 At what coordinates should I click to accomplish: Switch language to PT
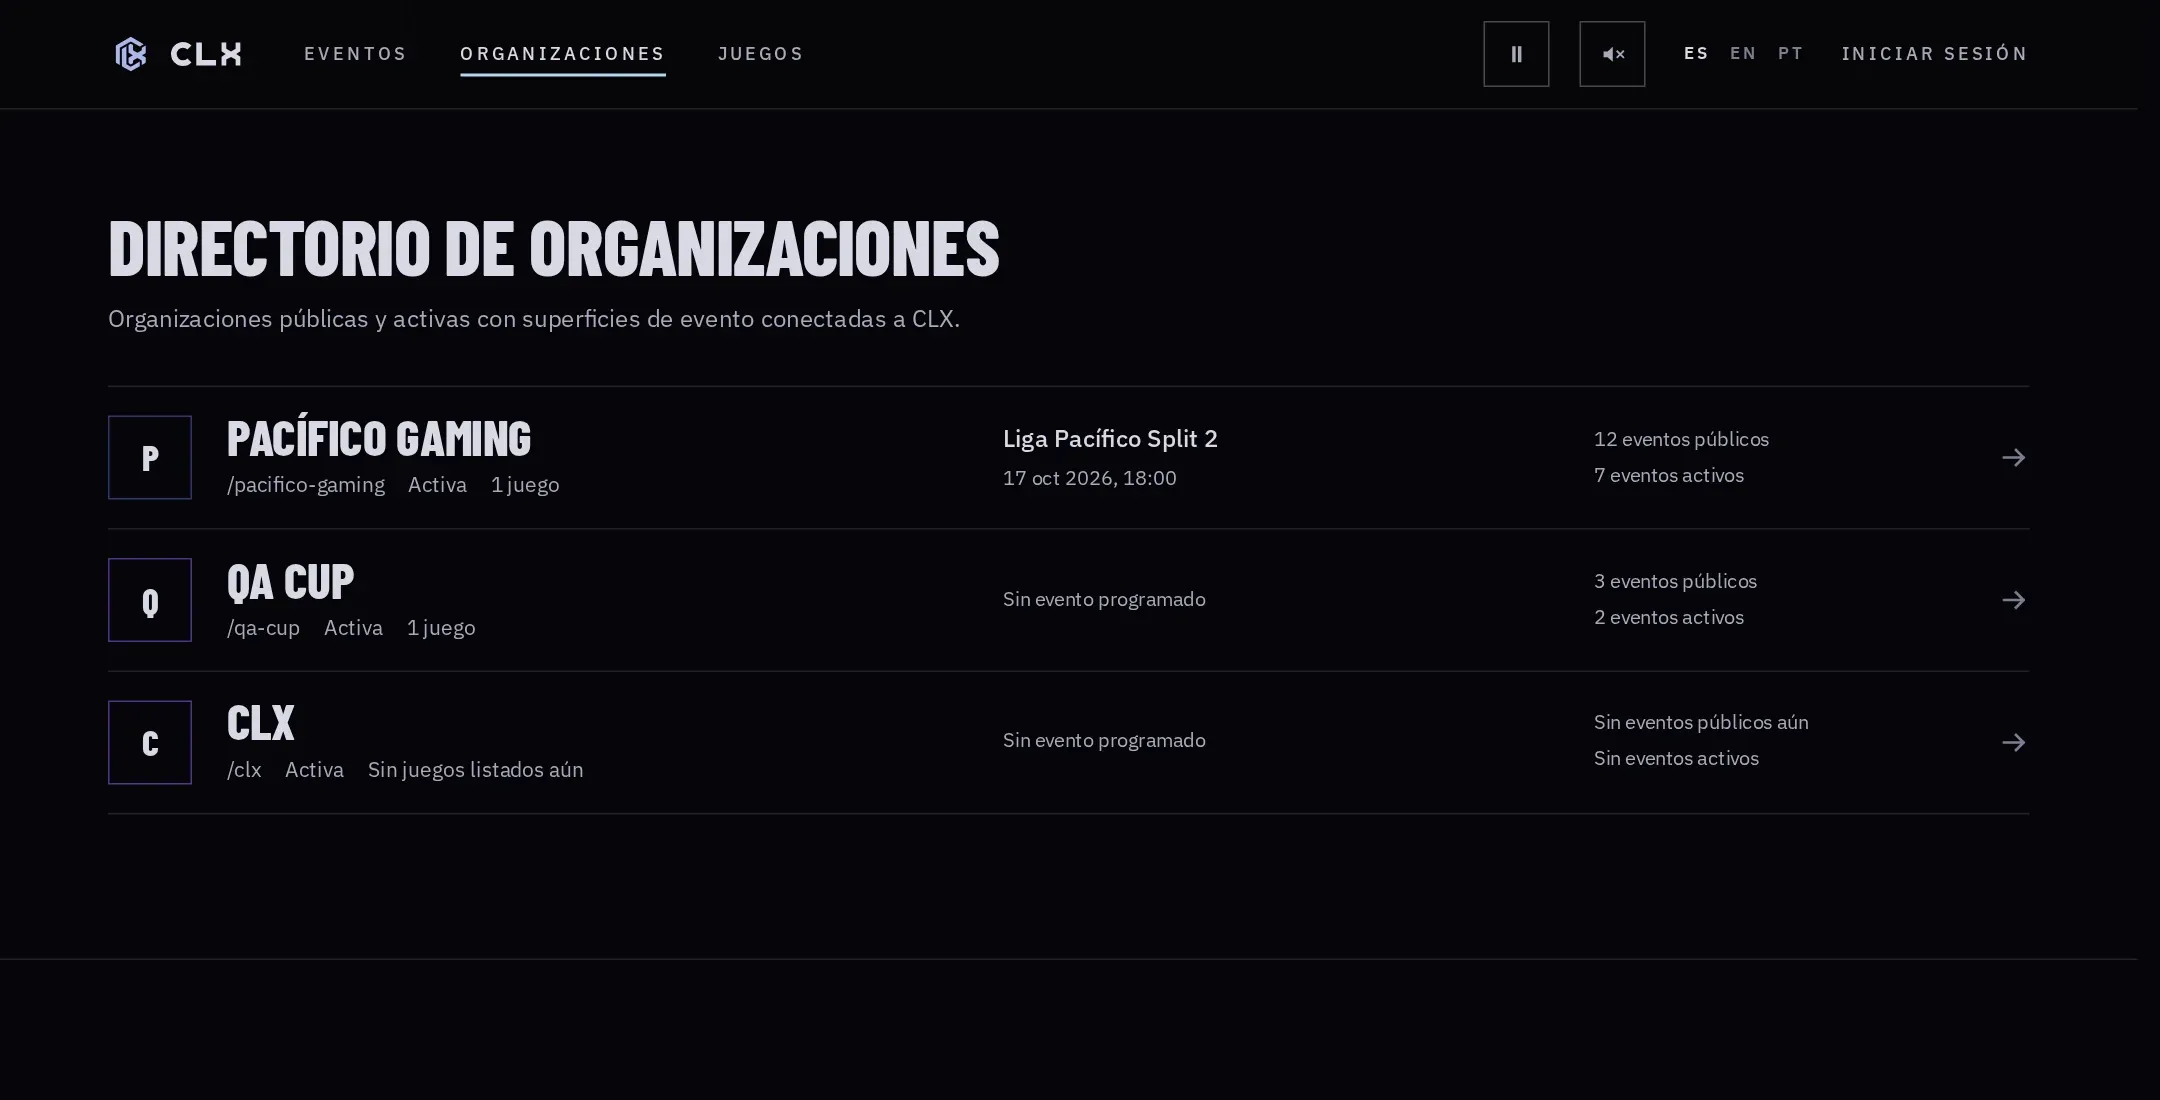(1791, 54)
